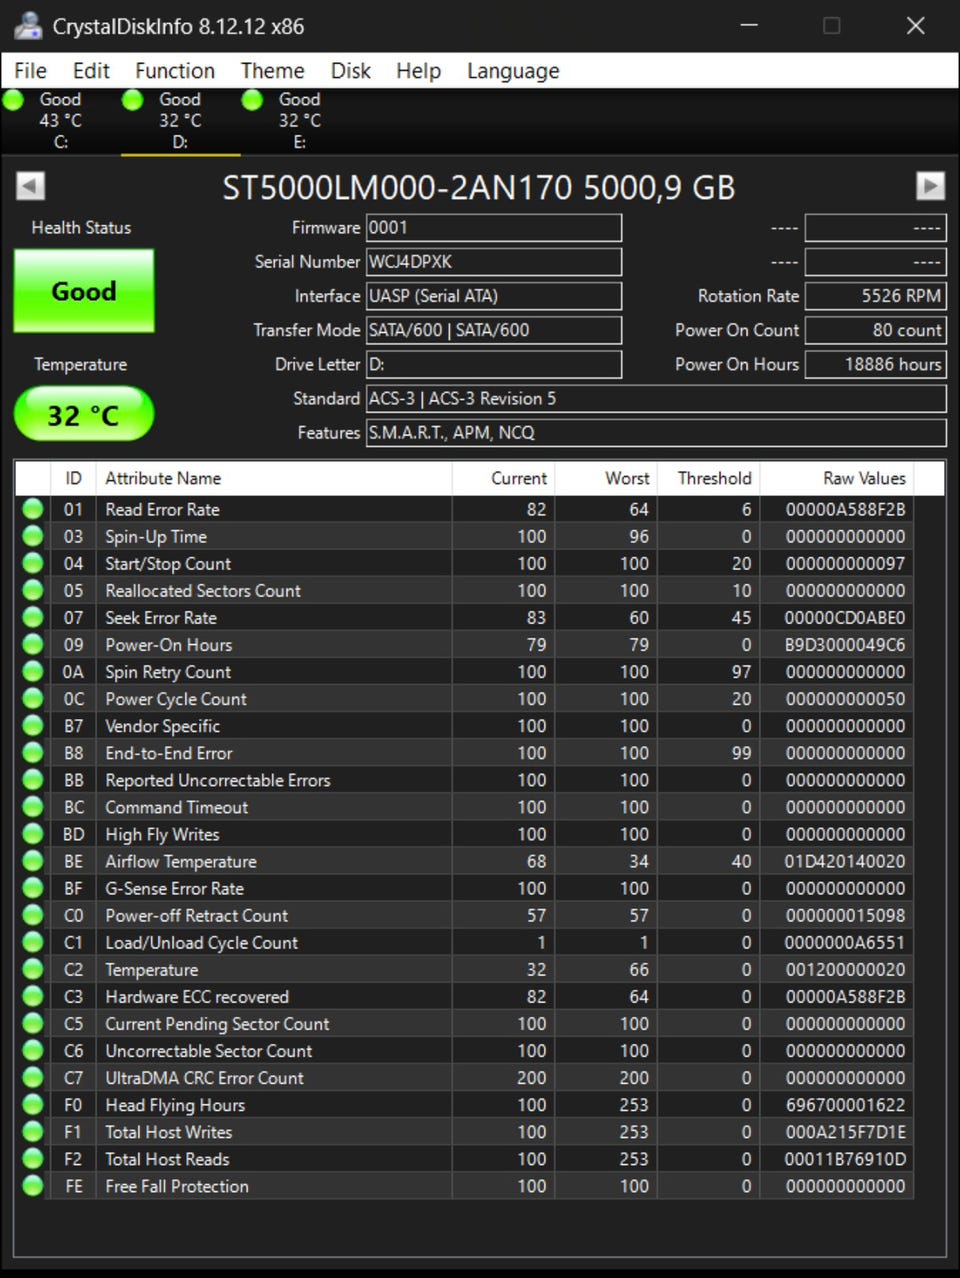Click status icon of Free Fall Protection row
960x1278 pixels.
point(33,1185)
